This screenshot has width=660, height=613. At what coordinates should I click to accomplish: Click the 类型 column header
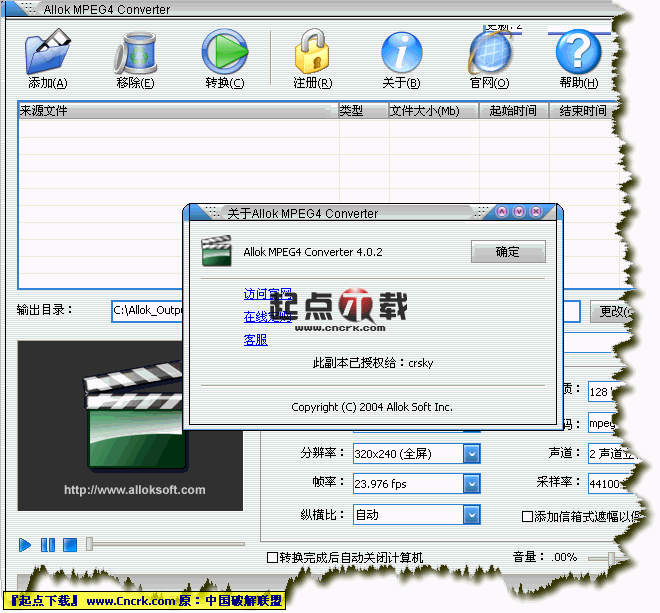(x=364, y=111)
